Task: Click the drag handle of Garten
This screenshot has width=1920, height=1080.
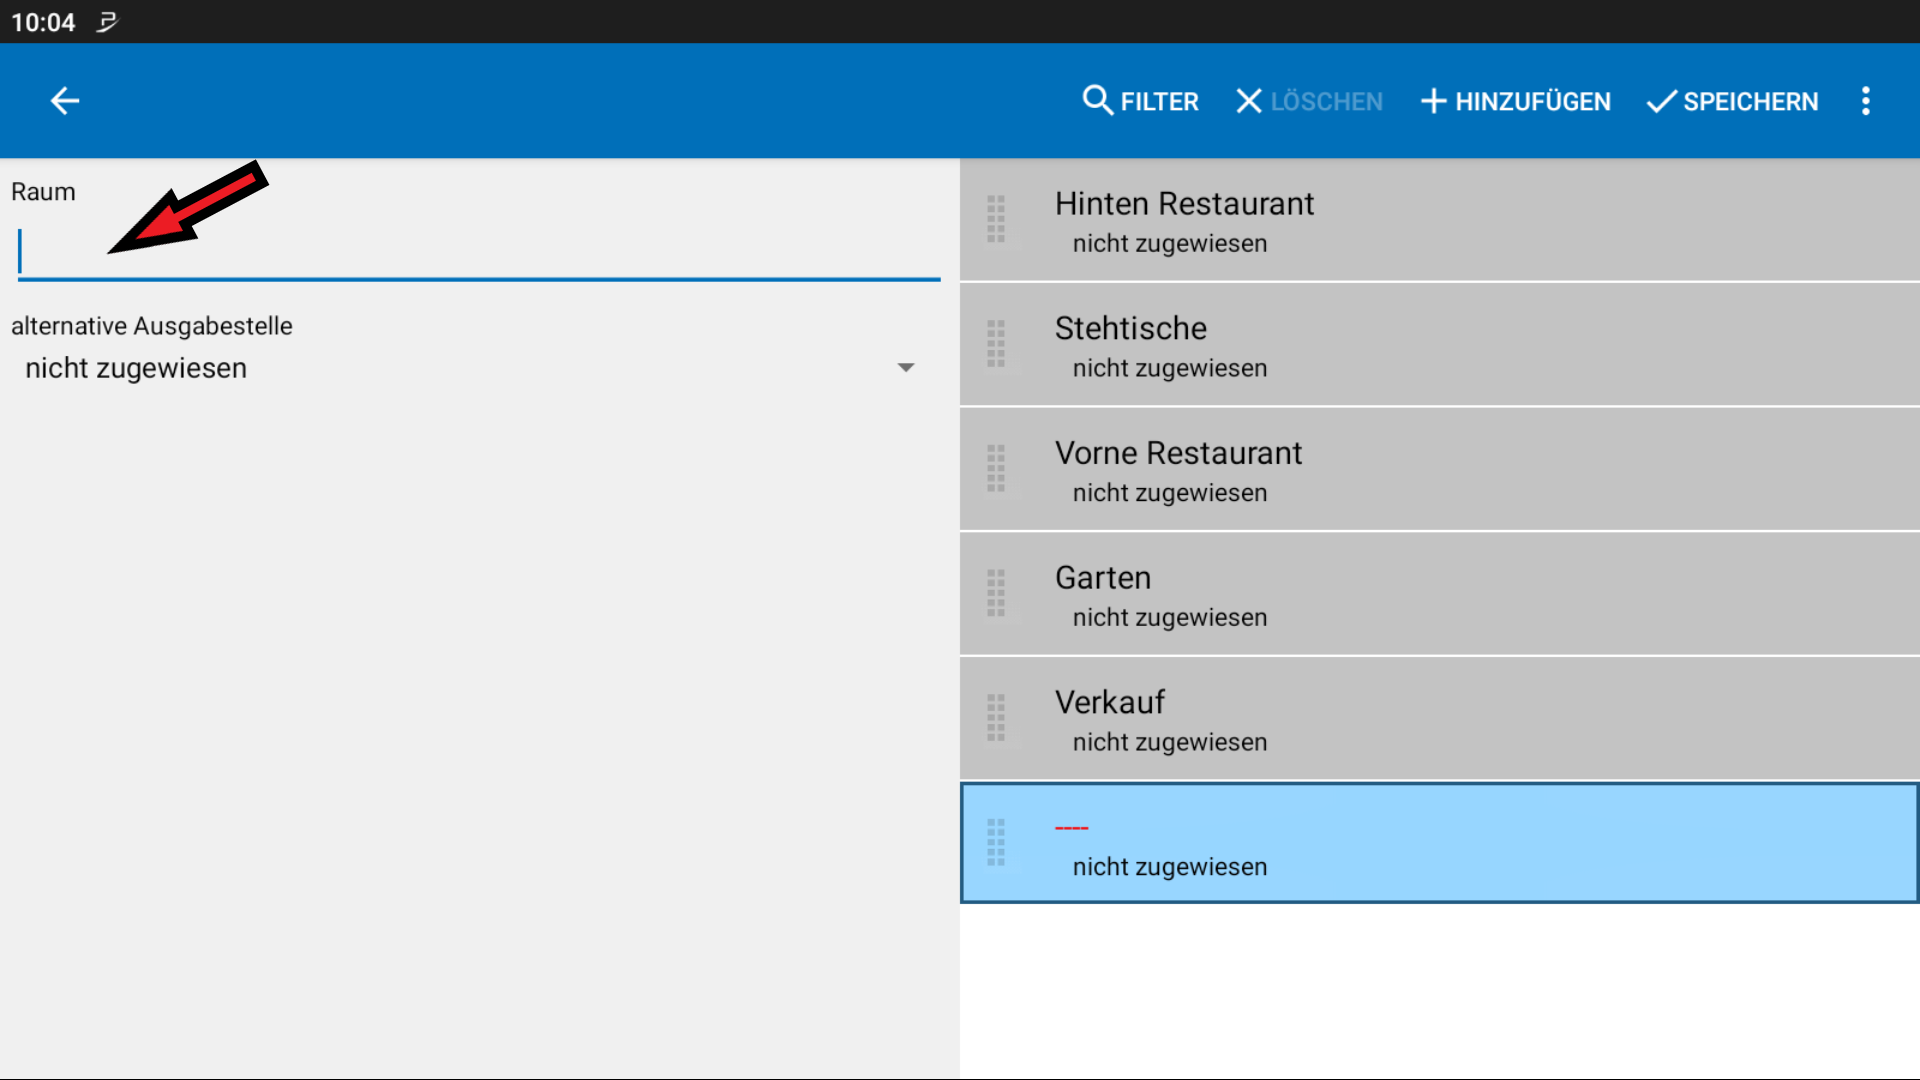Action: 996,593
